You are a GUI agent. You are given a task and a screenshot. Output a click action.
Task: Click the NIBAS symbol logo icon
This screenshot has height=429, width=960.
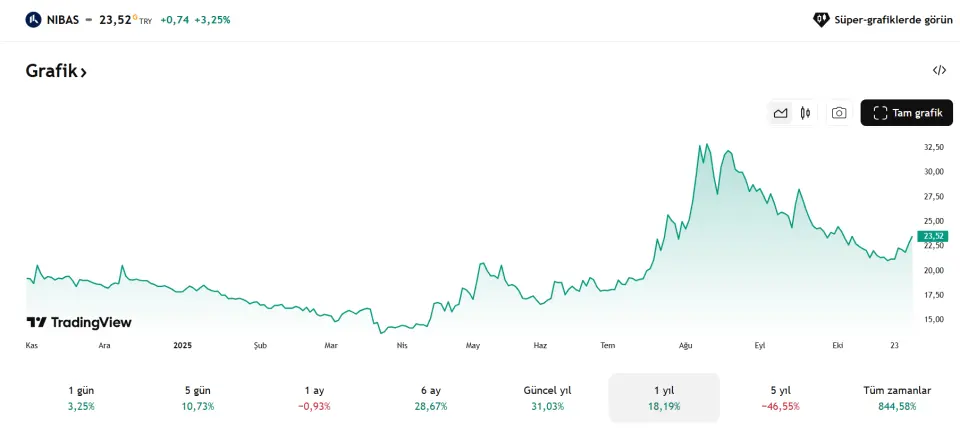tap(33, 19)
